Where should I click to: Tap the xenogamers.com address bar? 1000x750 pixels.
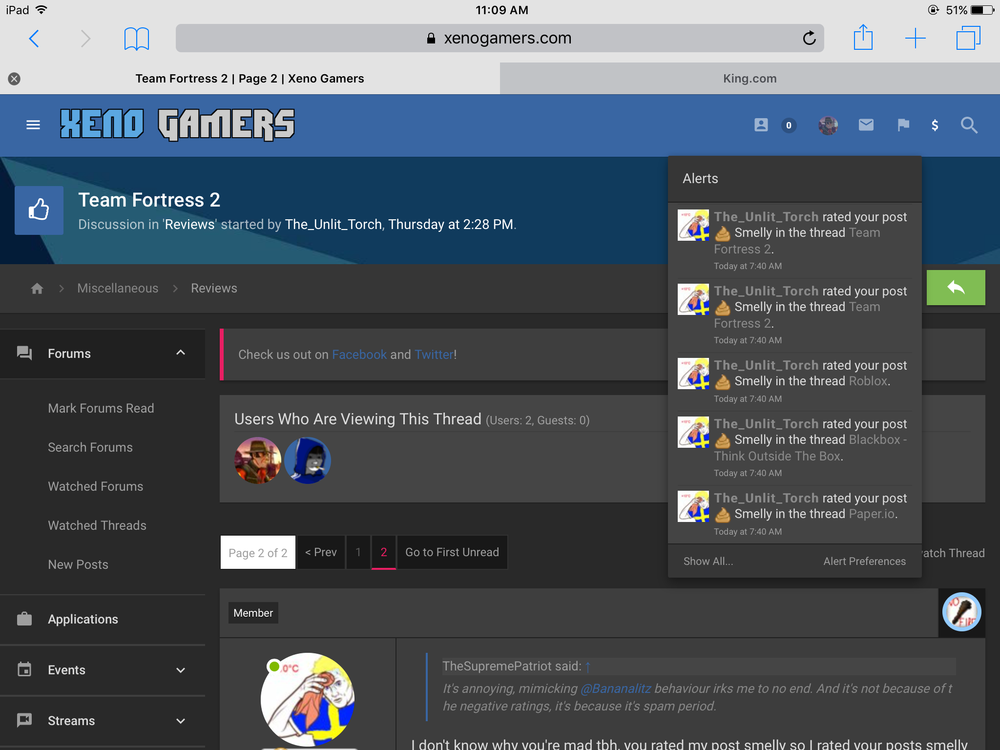click(x=499, y=38)
